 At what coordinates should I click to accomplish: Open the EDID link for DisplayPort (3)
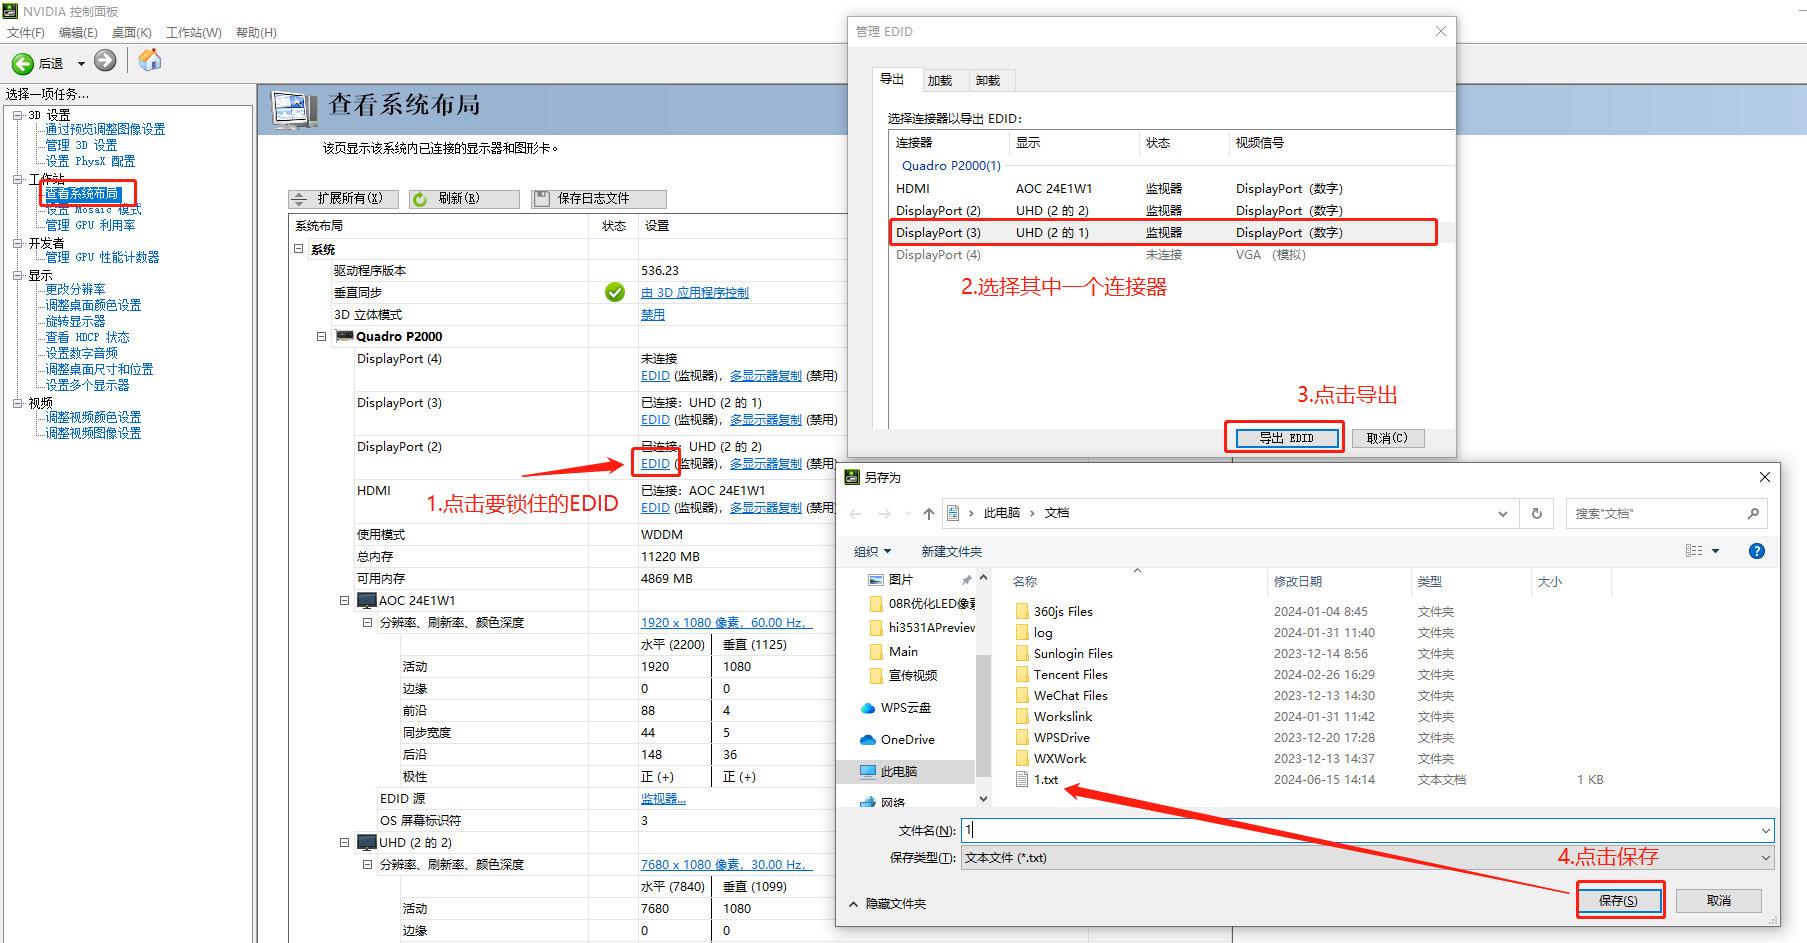tap(655, 420)
